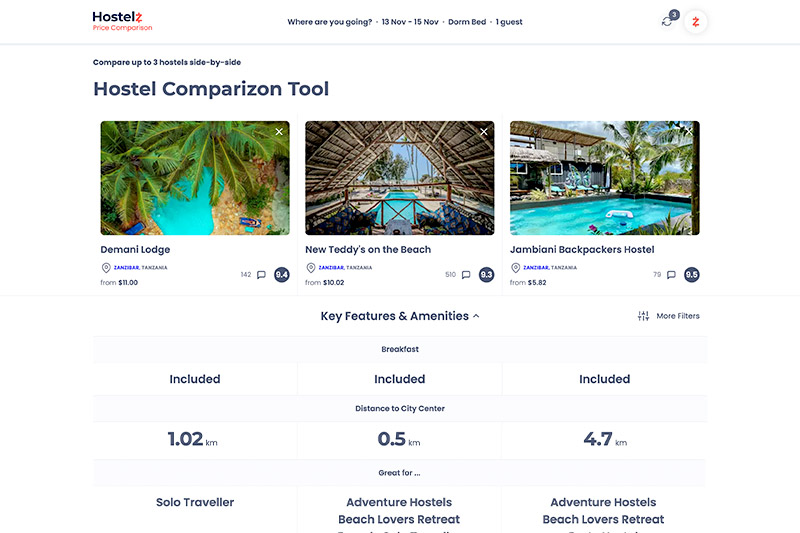
Task: Open the Demani Lodge title link
Action: (135, 250)
